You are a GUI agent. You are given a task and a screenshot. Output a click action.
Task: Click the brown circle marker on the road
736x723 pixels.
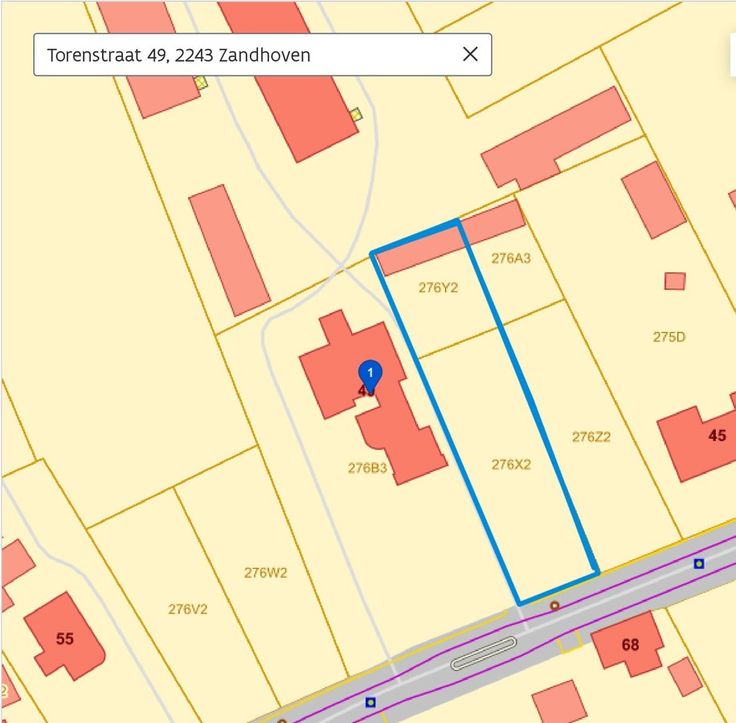(554, 605)
